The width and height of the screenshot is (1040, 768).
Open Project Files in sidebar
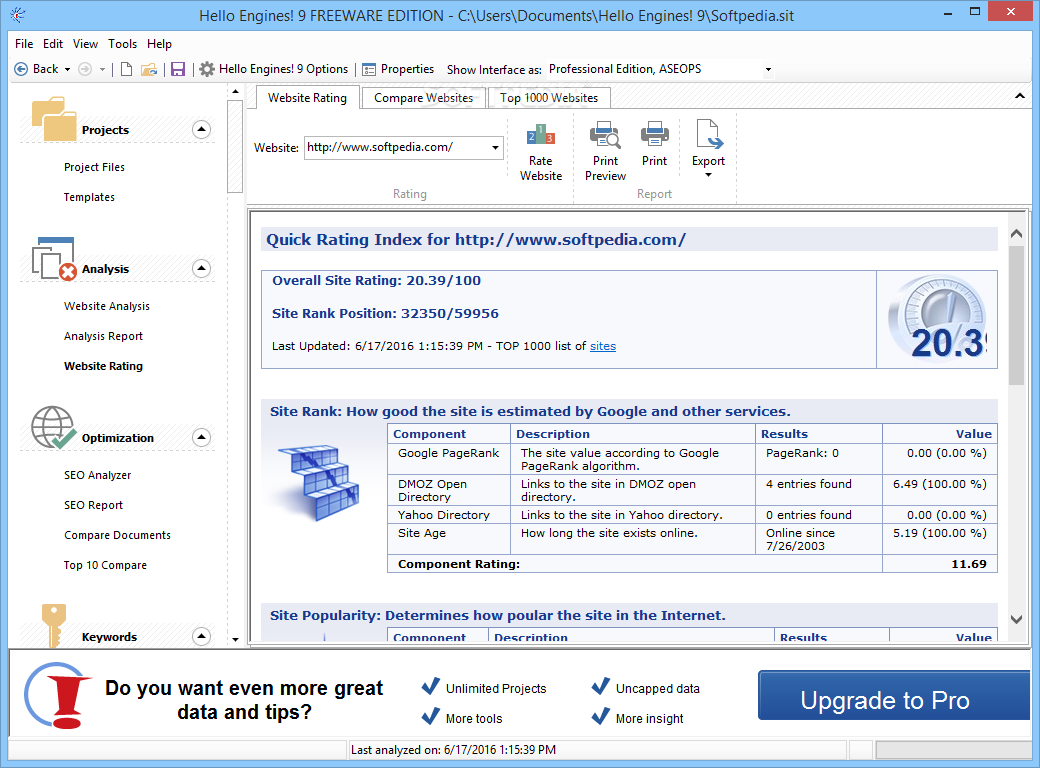[x=94, y=167]
